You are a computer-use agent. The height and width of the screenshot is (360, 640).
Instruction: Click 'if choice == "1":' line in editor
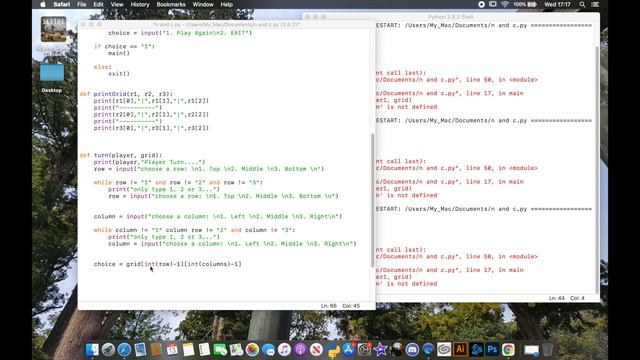(x=124, y=46)
